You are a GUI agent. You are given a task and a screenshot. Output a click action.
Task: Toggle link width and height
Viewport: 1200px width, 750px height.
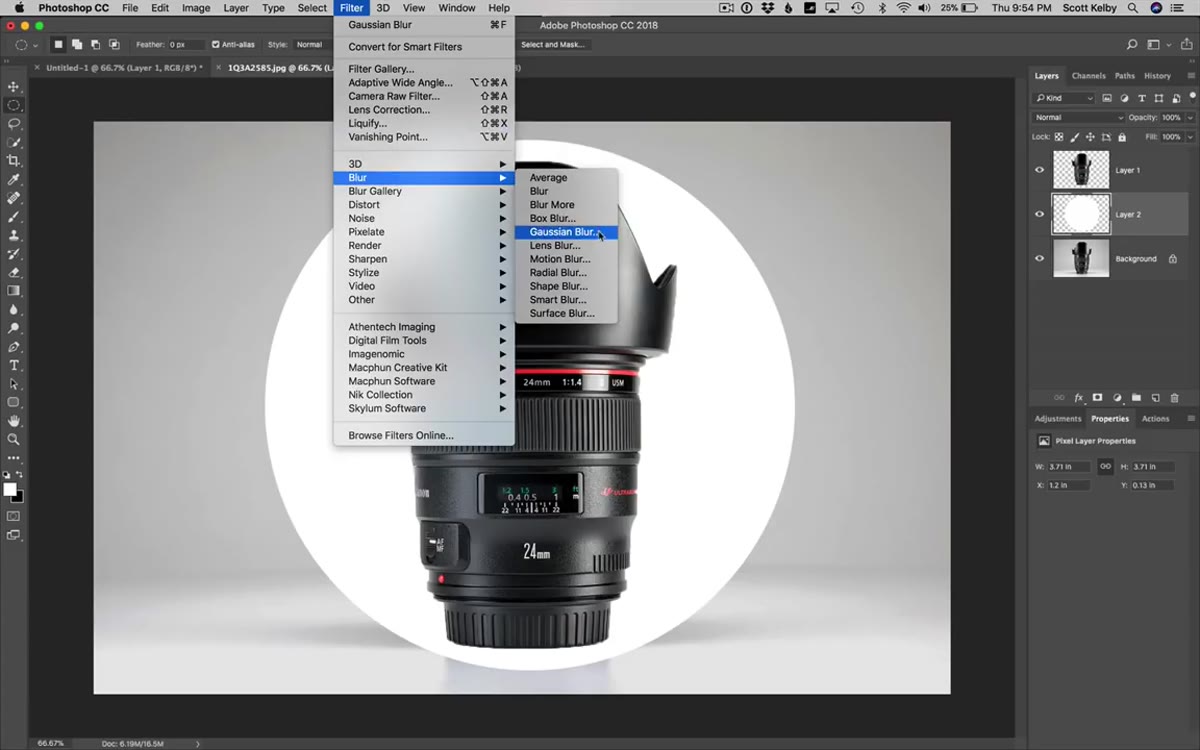point(1105,467)
